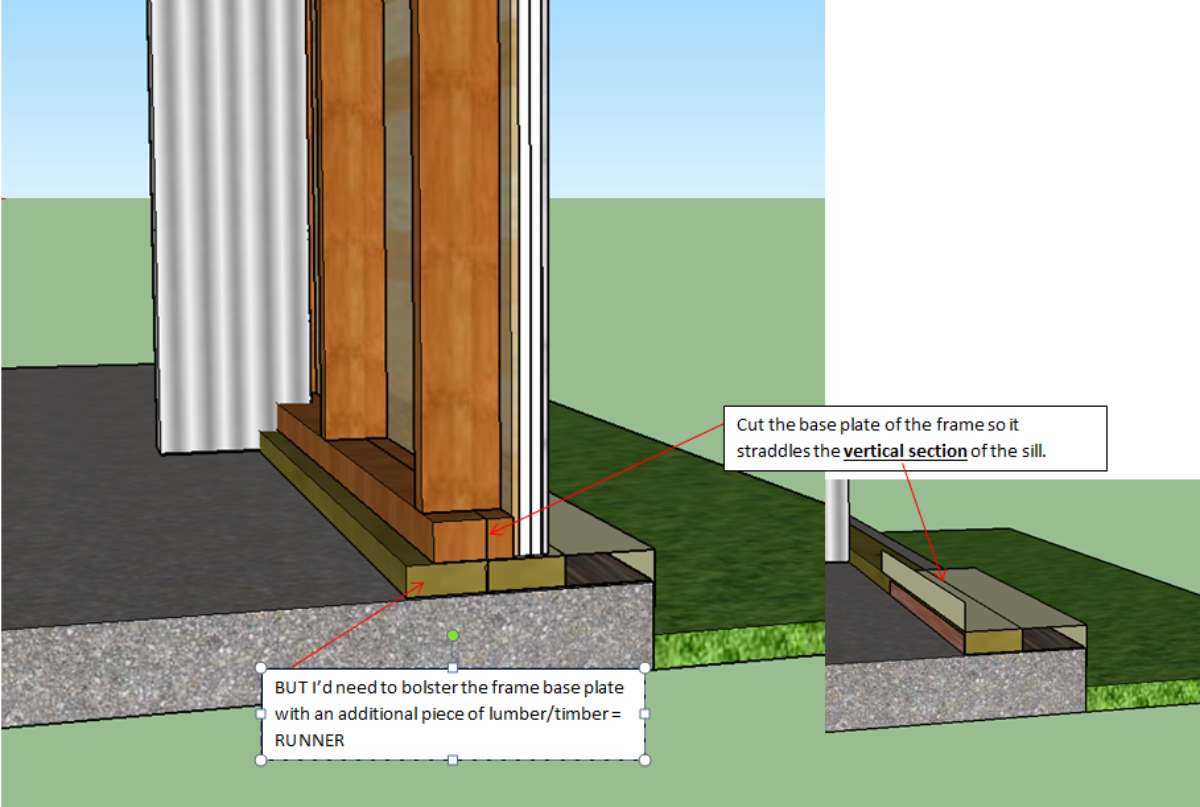Click the green rotation handle above the text box
Viewport: 1200px width, 807px height.
(453, 635)
